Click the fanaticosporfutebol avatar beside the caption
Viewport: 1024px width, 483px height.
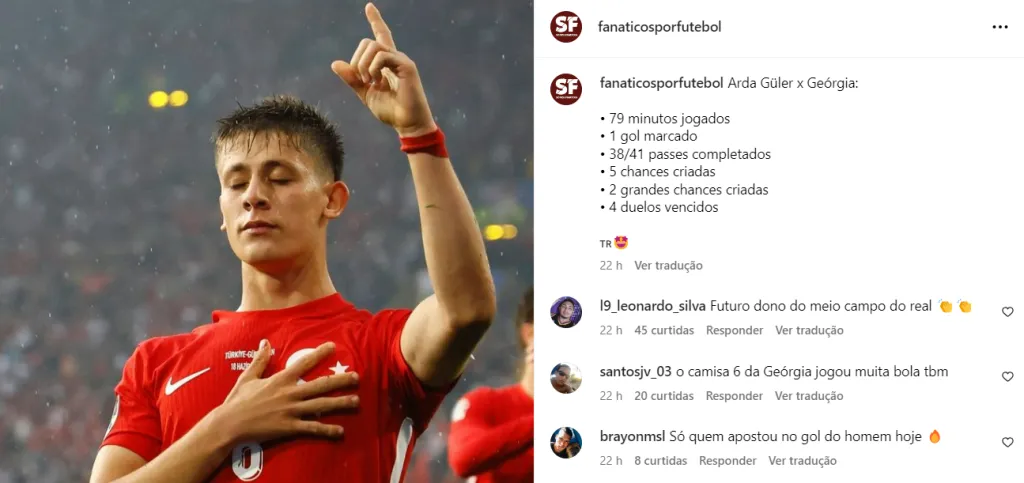tap(566, 89)
